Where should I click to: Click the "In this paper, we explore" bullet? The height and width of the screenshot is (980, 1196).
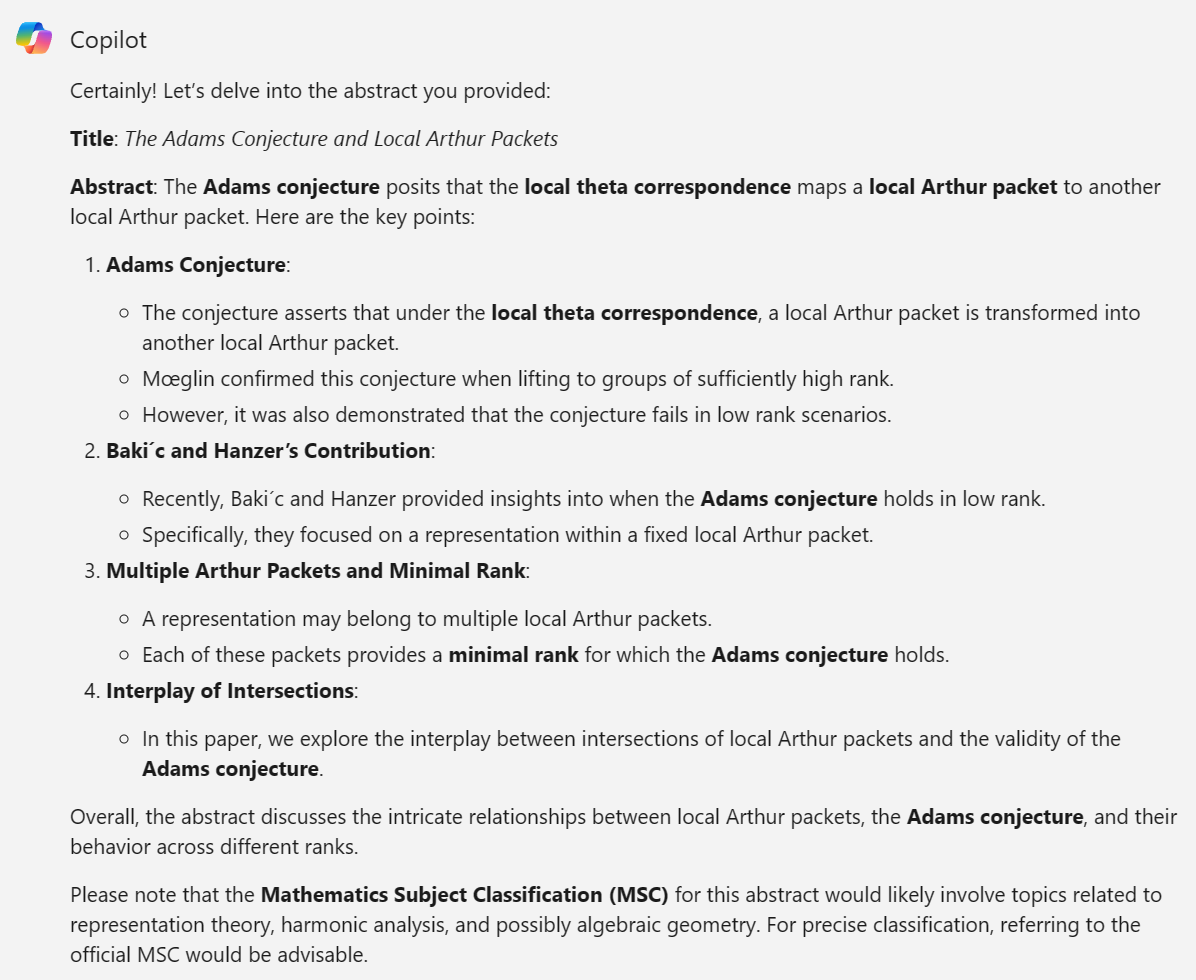pos(630,739)
